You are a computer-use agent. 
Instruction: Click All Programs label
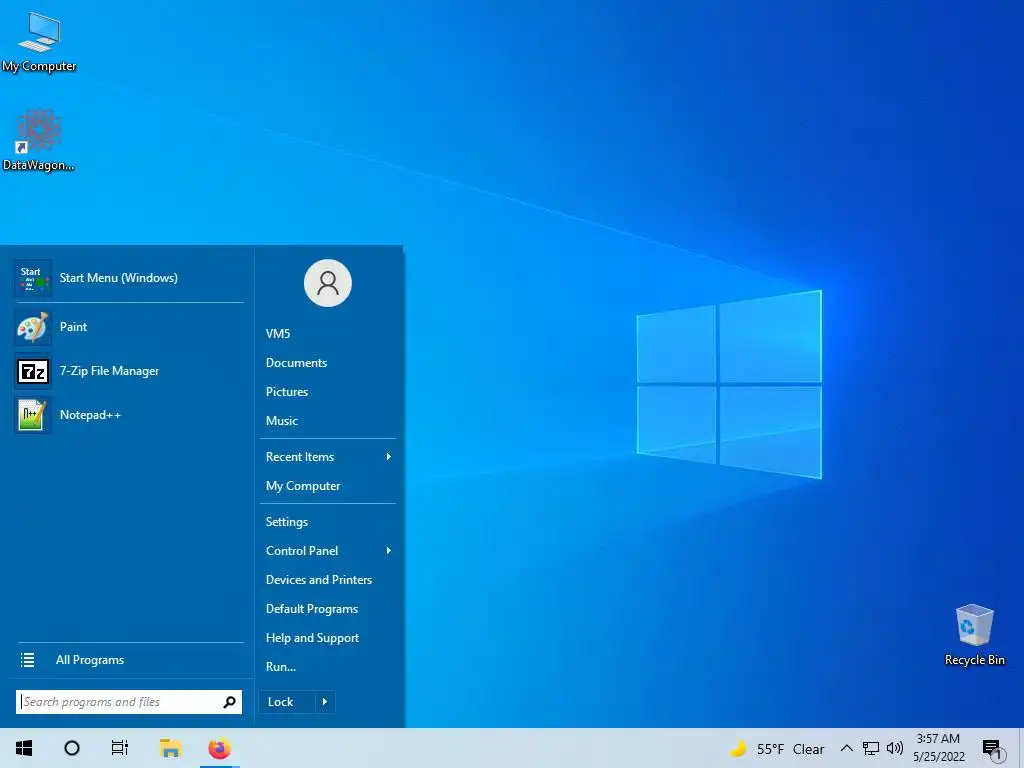[x=90, y=660]
